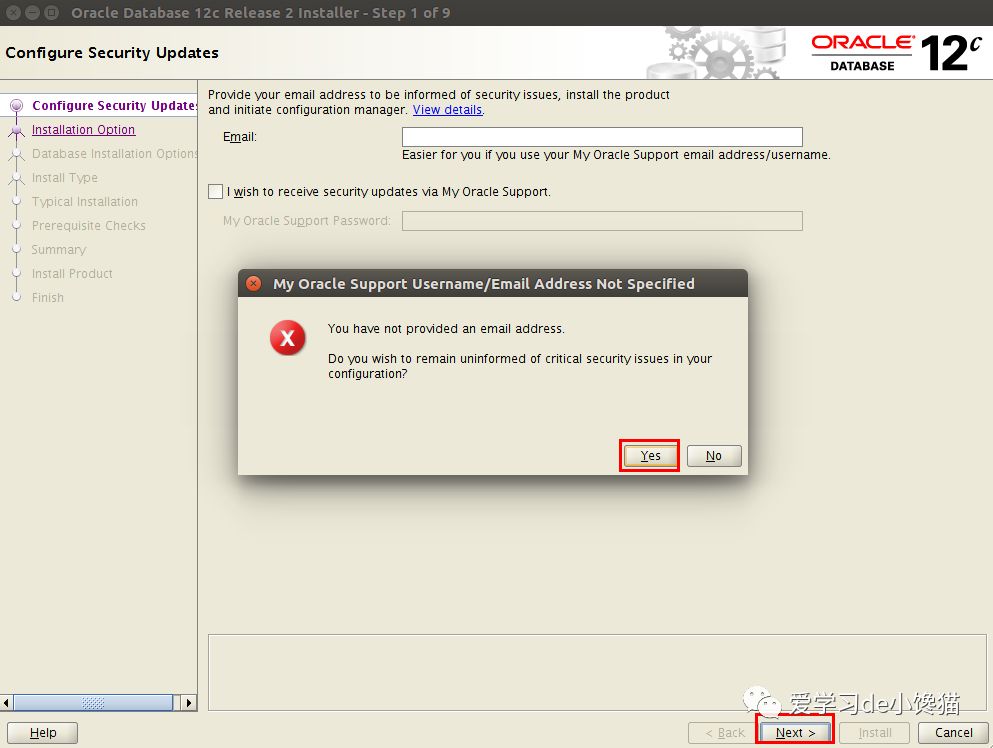Click the < Back button
Image resolution: width=993 pixels, height=748 pixels.
724,732
